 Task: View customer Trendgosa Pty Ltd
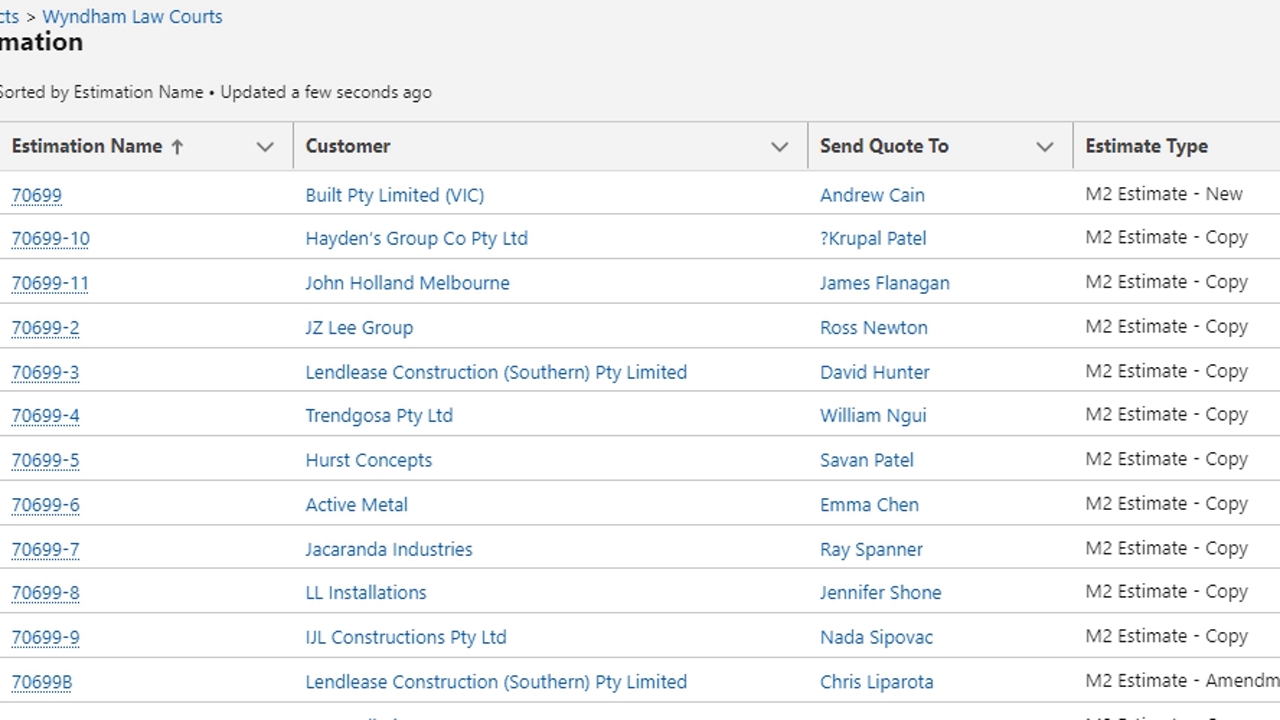coord(379,416)
